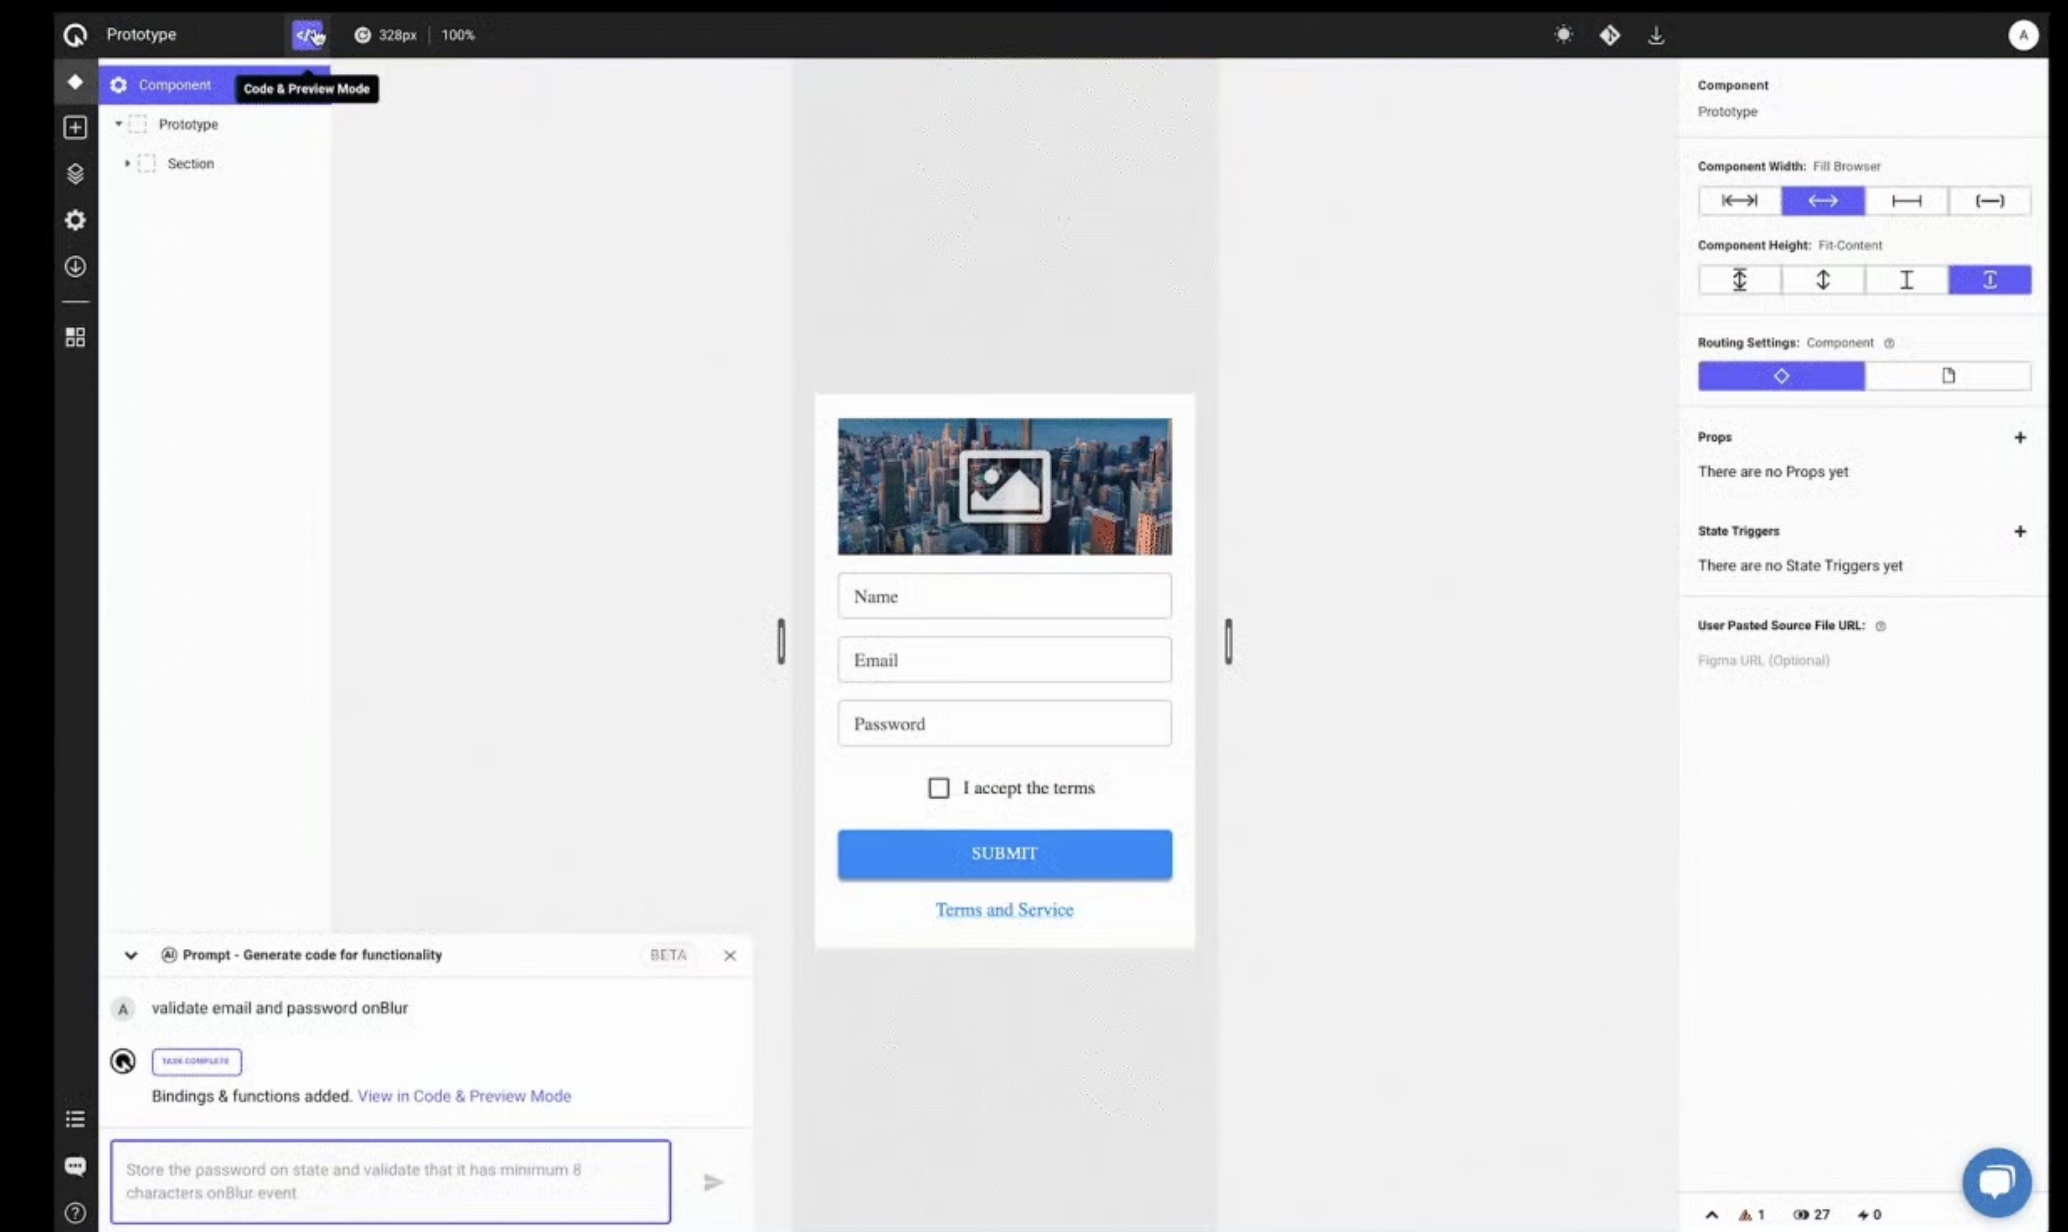Toggle light/dark theme sun icon
2068x1232 pixels.
pyautogui.click(x=1563, y=35)
